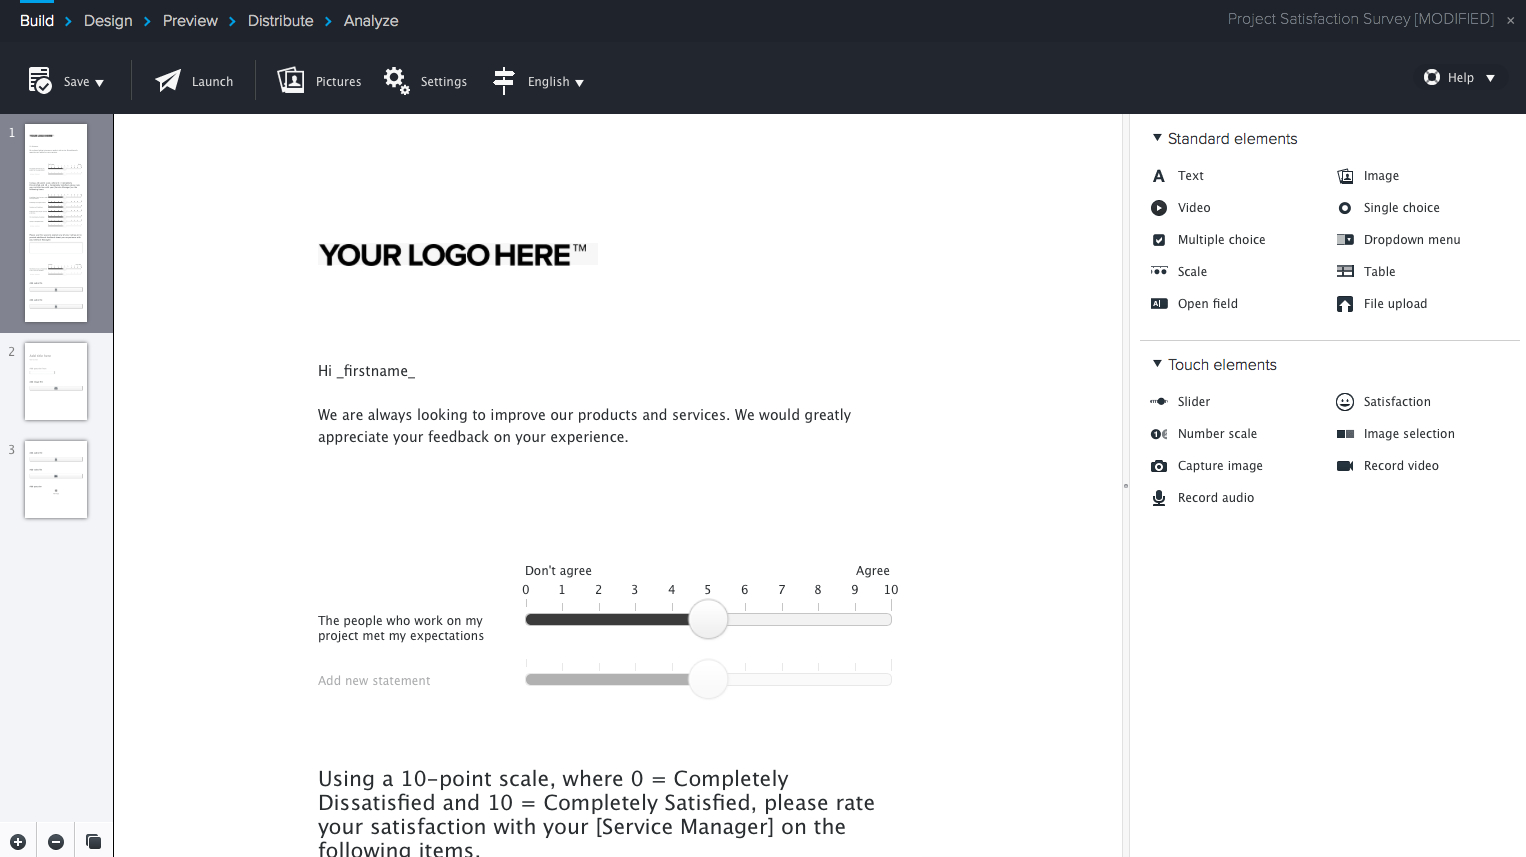Click the YOUR LOGO HERE image
Viewport: 1526px width, 857px height.
click(458, 255)
